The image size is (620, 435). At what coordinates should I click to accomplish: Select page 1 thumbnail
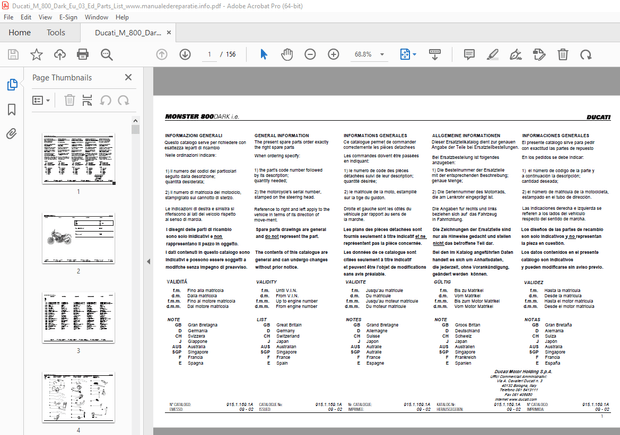pos(79,159)
